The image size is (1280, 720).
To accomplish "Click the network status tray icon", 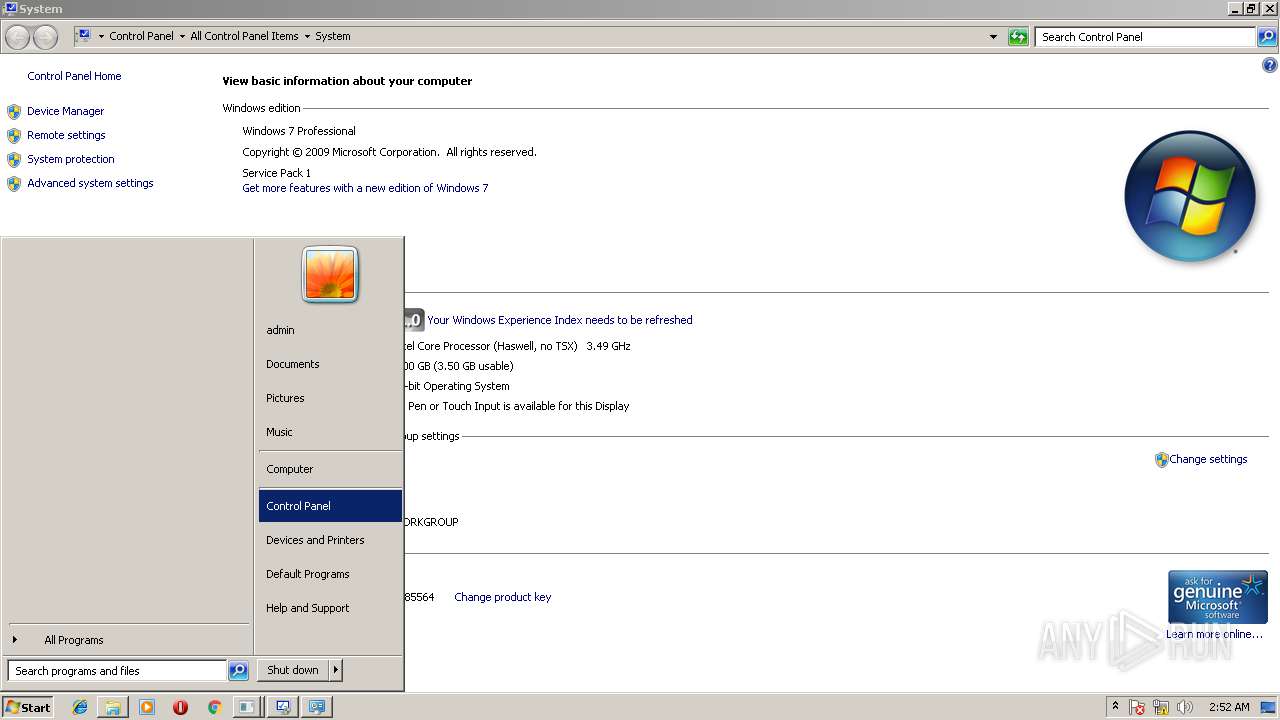I will click(1161, 707).
